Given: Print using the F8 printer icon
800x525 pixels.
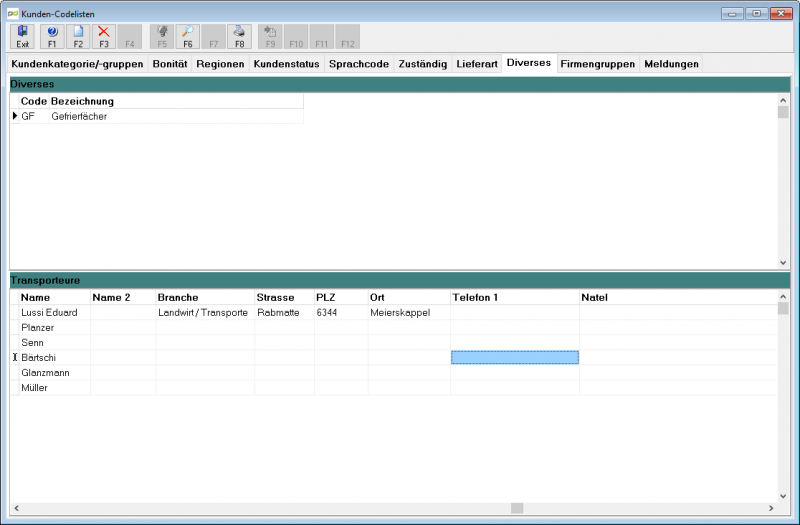Looking at the screenshot, I should (x=239, y=37).
